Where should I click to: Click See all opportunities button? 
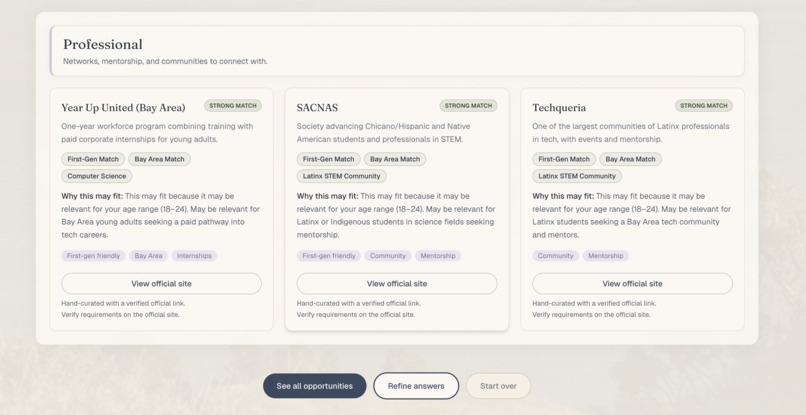[315, 386]
